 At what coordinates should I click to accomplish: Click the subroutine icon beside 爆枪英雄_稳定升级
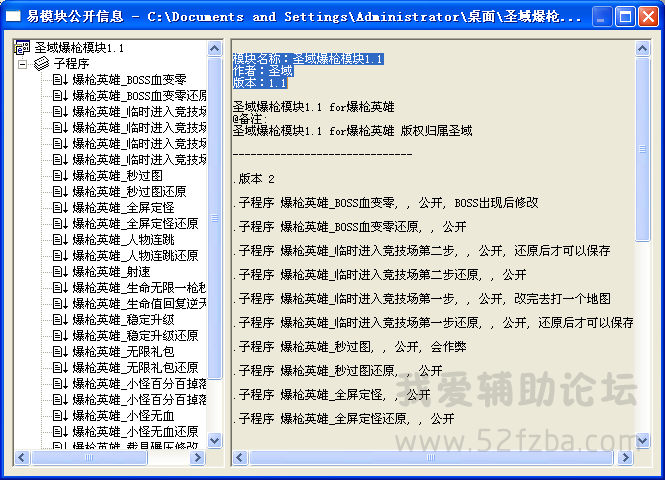(x=60, y=320)
